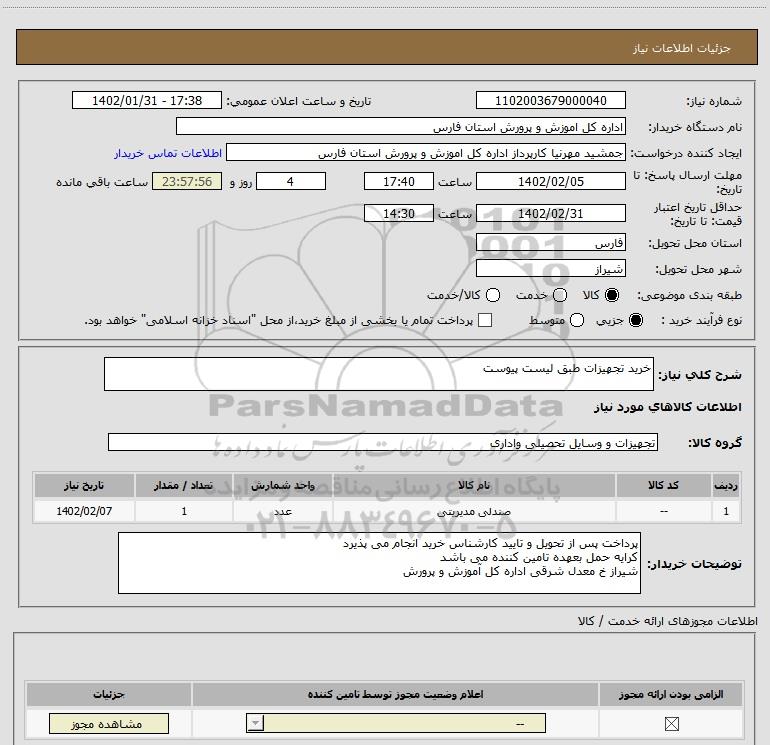
Task: Toggle the الزامی بودن ارائه مجوز checkbox
Action: pos(671,723)
